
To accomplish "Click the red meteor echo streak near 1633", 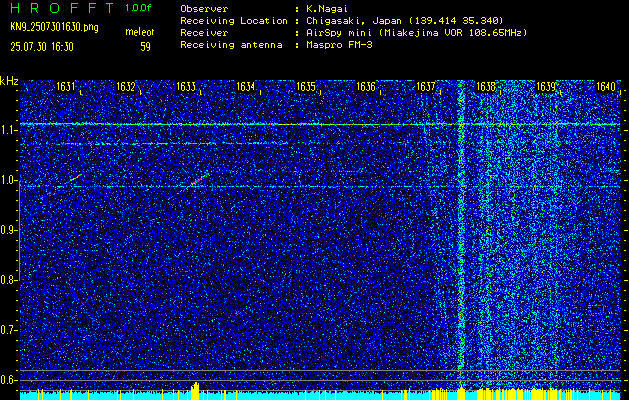I will tap(198, 181).
